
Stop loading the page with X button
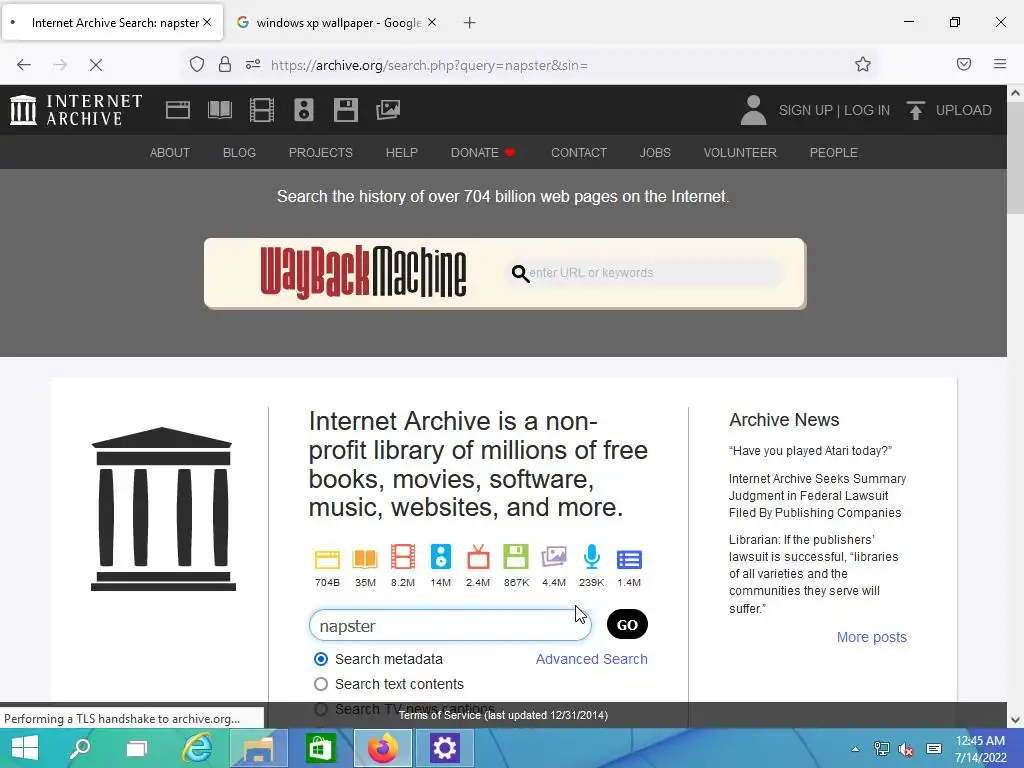point(96,65)
